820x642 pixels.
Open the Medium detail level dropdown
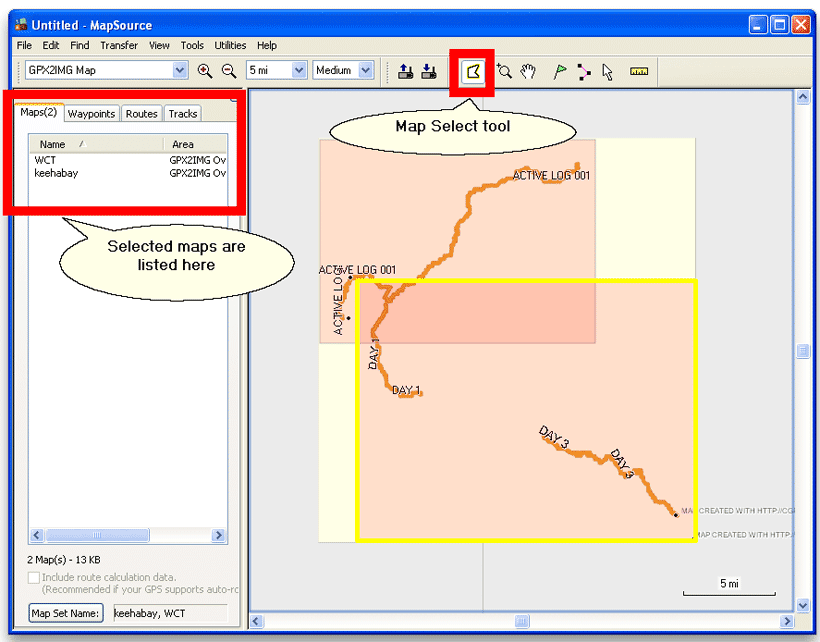click(x=366, y=70)
